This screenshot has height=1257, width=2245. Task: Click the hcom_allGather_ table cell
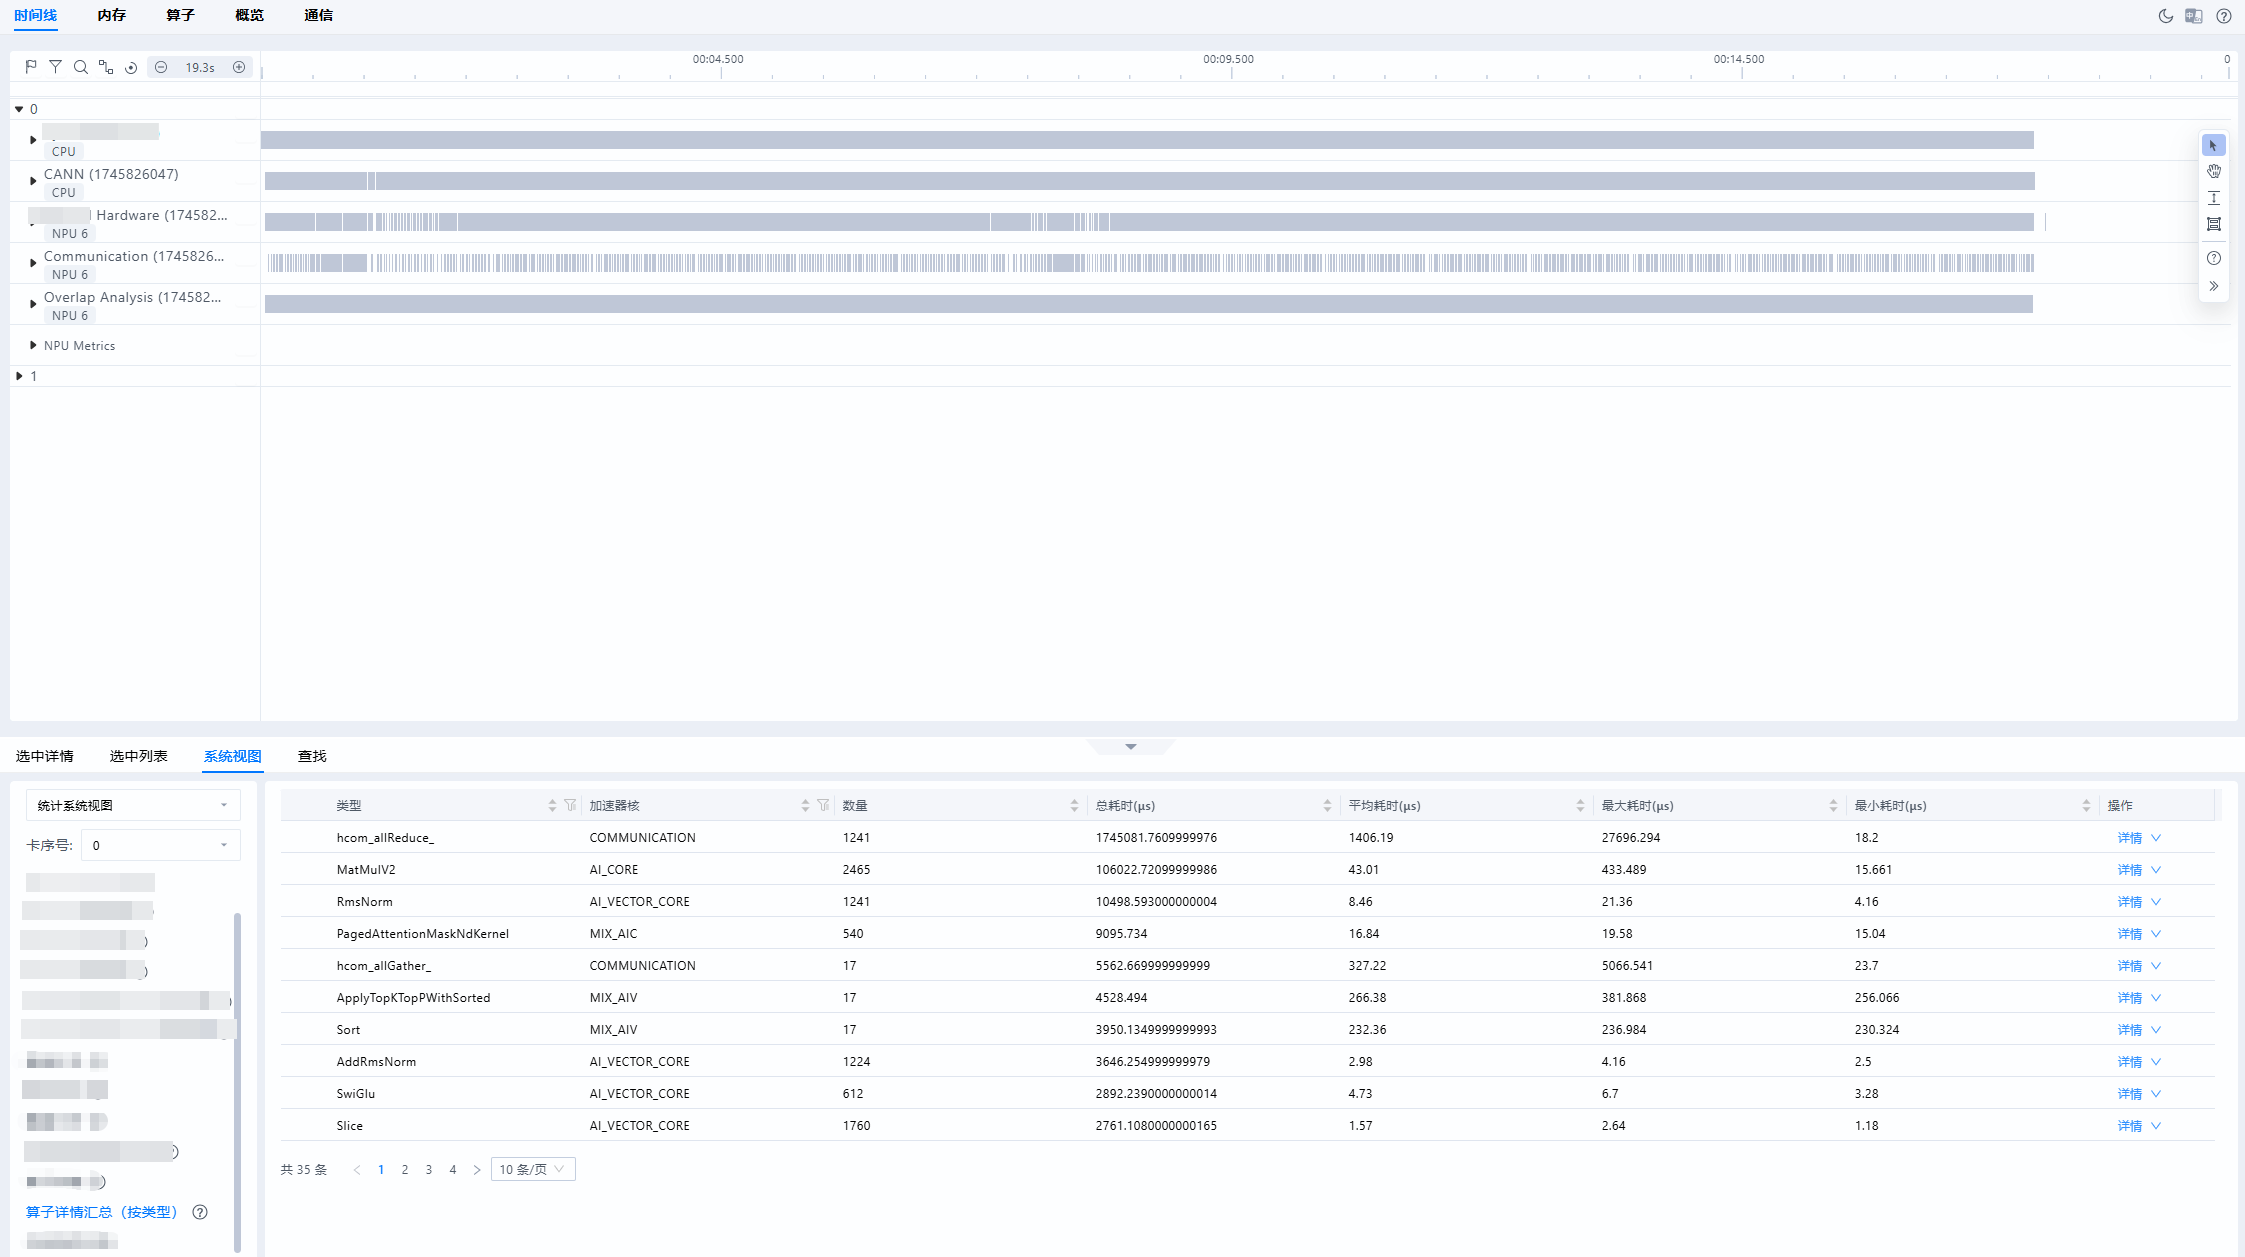click(383, 966)
